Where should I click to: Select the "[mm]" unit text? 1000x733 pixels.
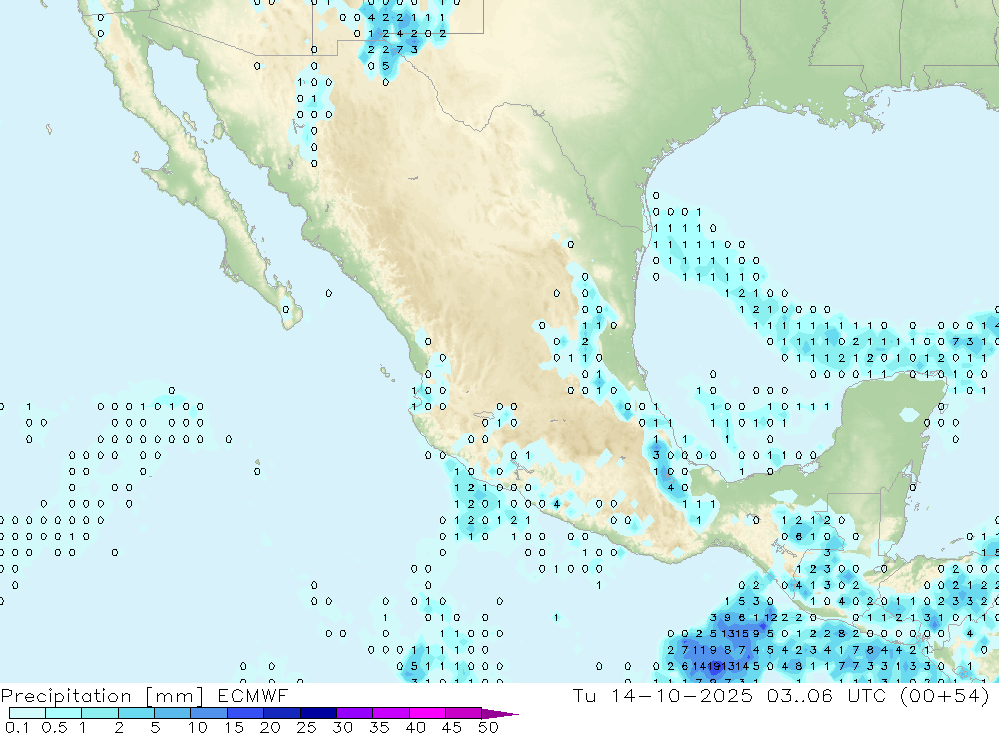175,696
